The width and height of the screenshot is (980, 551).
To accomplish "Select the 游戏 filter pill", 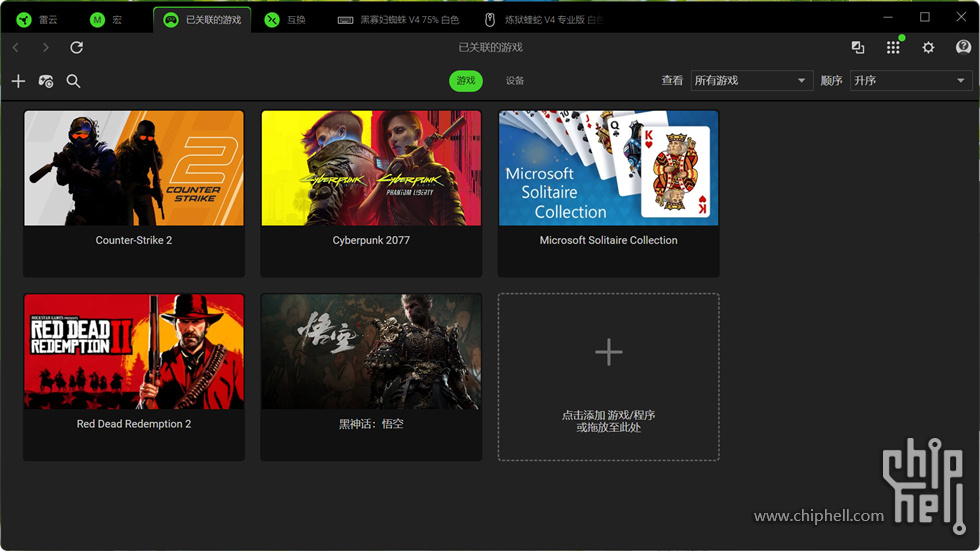I will tap(466, 81).
